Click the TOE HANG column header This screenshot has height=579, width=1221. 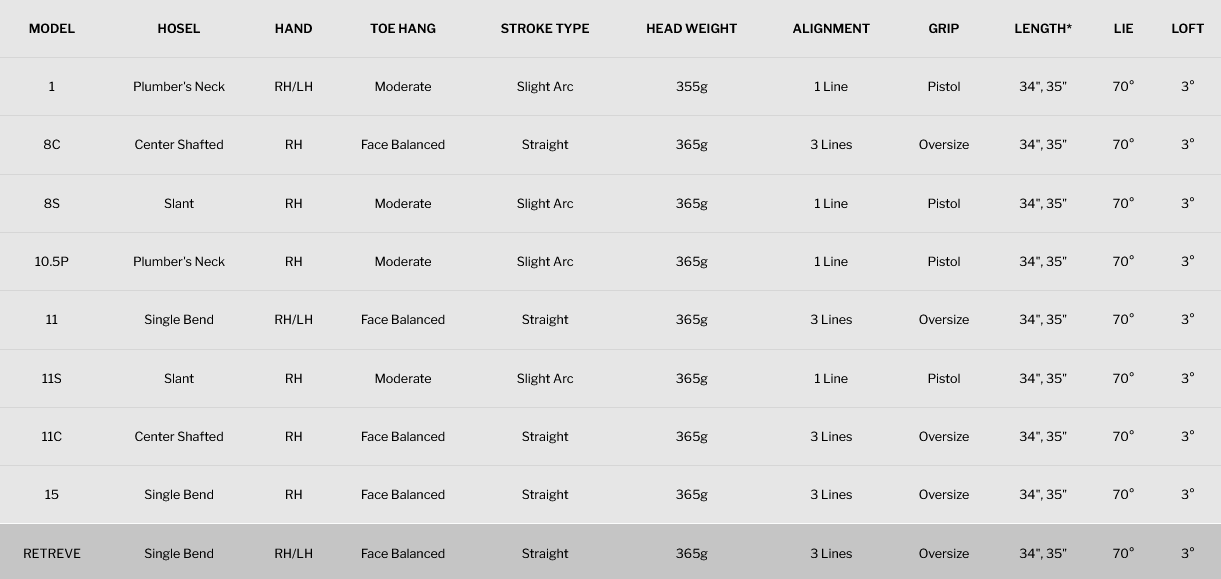pyautogui.click(x=403, y=29)
